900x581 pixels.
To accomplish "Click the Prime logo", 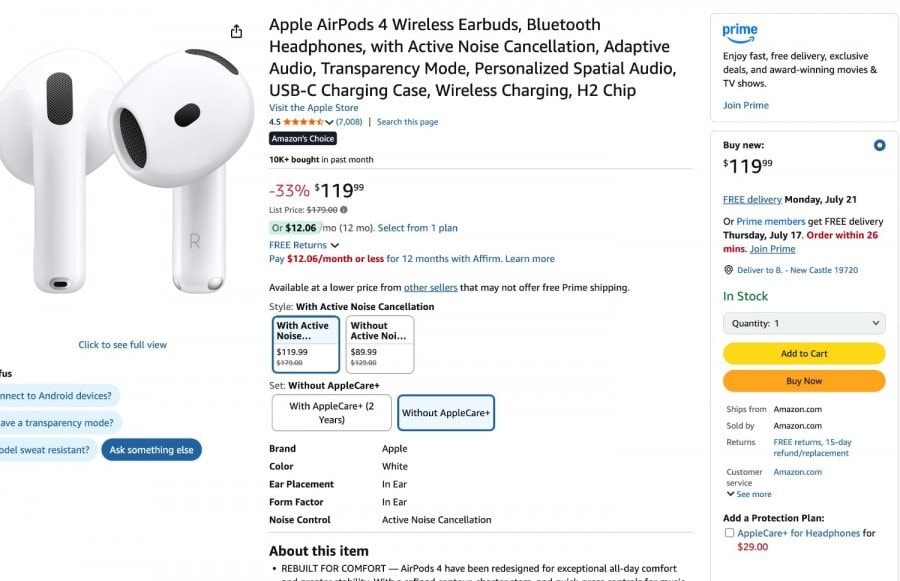I will point(740,33).
